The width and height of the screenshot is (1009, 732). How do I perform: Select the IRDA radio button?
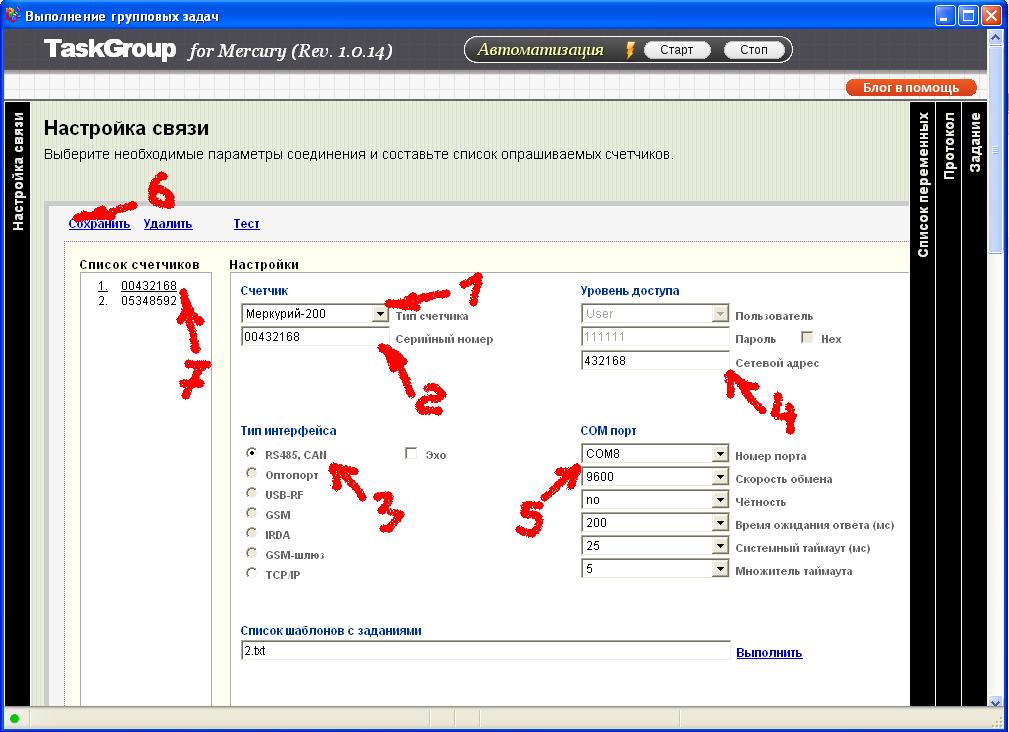tap(252, 533)
